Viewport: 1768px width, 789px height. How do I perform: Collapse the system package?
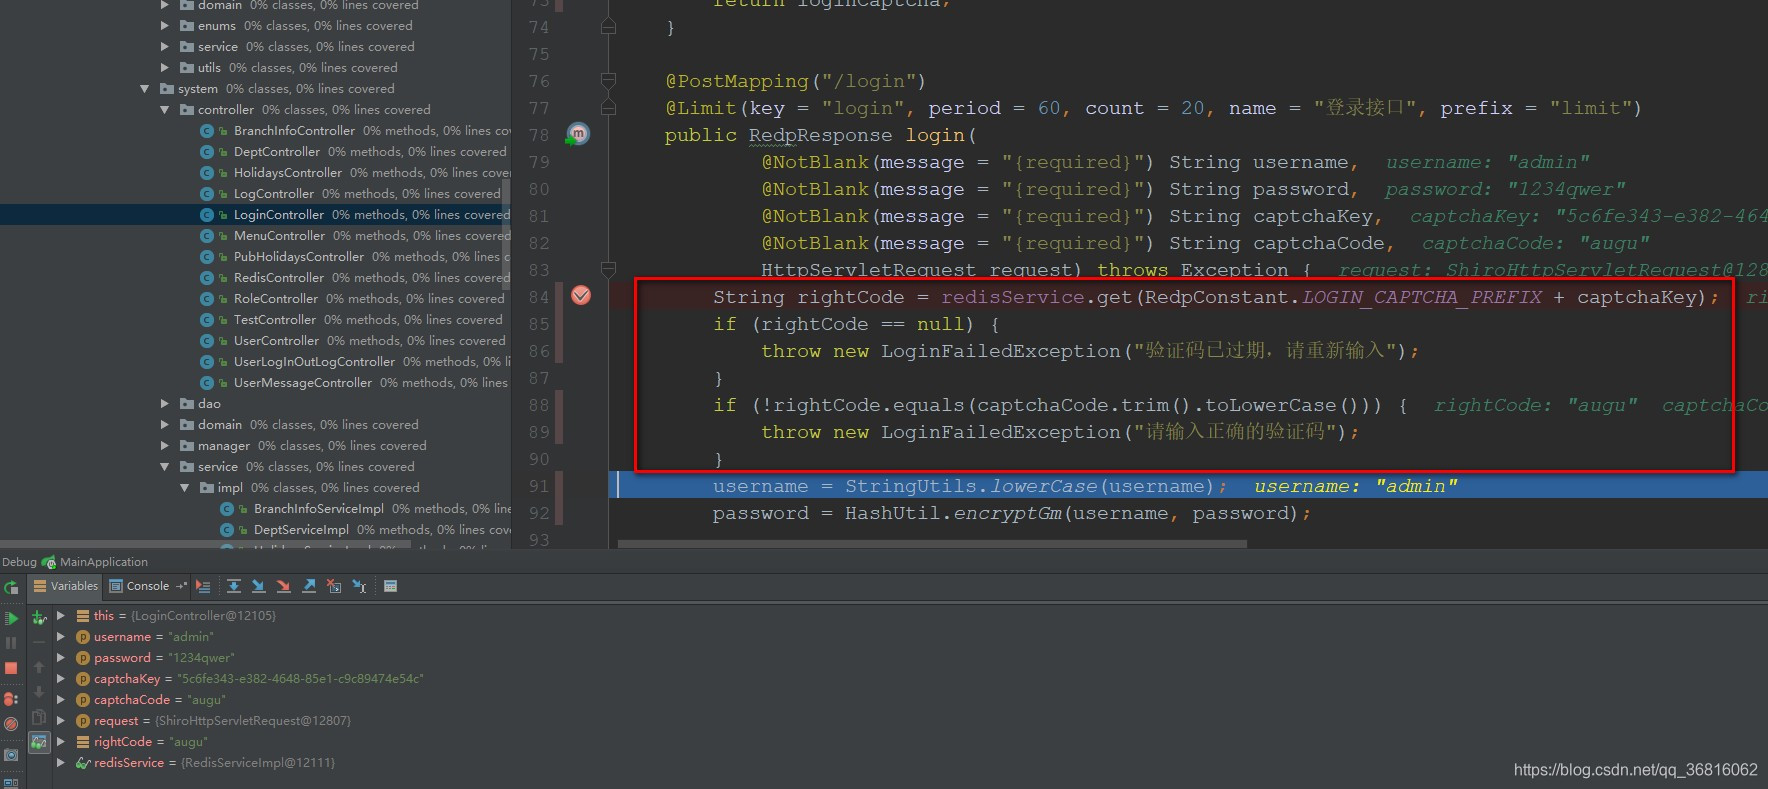pos(145,89)
